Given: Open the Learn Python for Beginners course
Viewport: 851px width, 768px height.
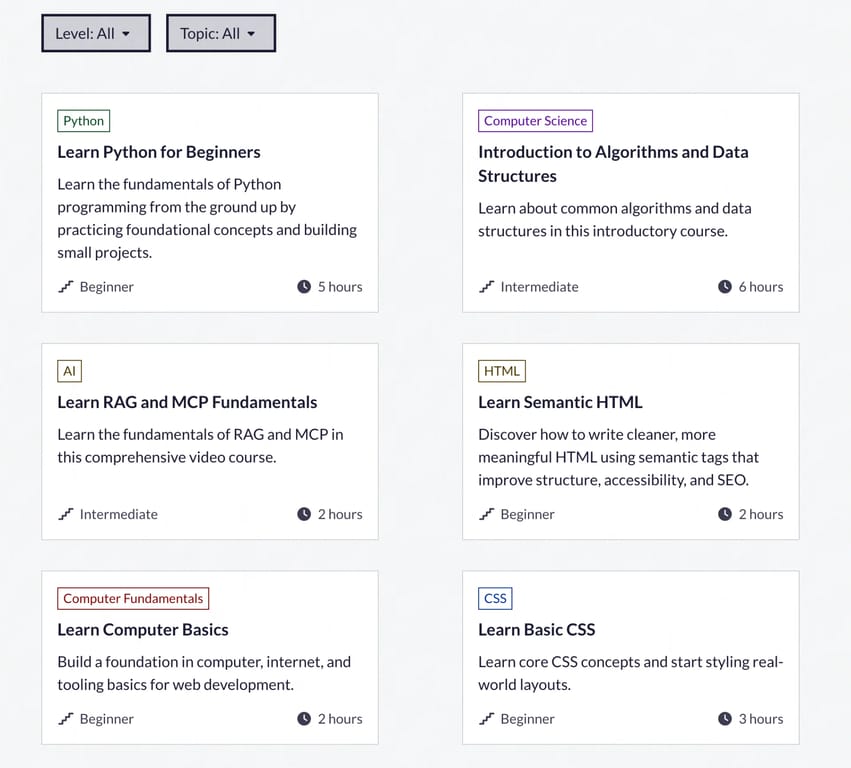Looking at the screenshot, I should coord(159,152).
